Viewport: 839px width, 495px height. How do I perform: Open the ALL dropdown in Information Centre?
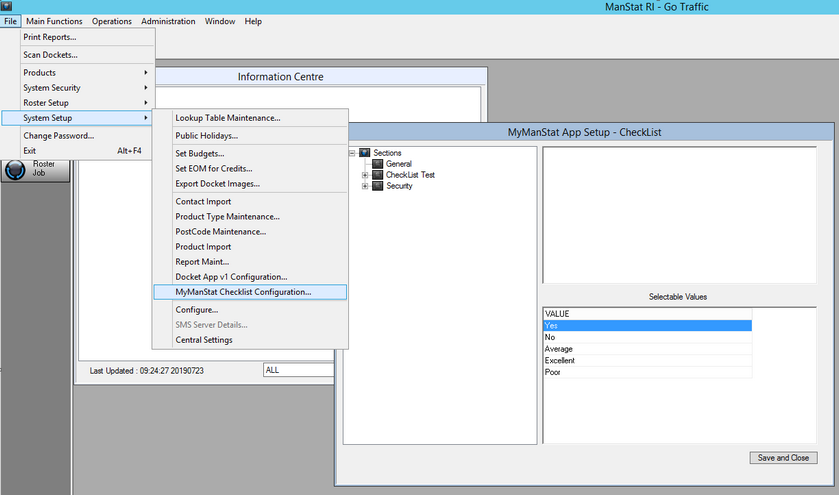click(x=297, y=370)
